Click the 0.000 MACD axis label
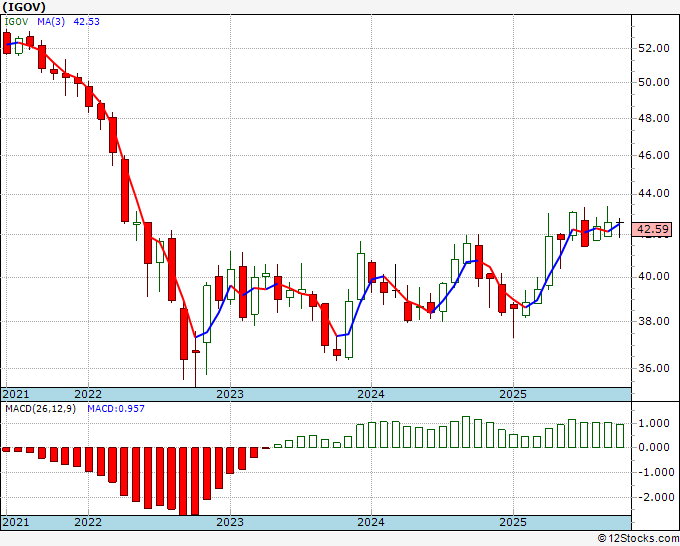Image resolution: width=680 pixels, height=546 pixels. pyautogui.click(x=654, y=448)
